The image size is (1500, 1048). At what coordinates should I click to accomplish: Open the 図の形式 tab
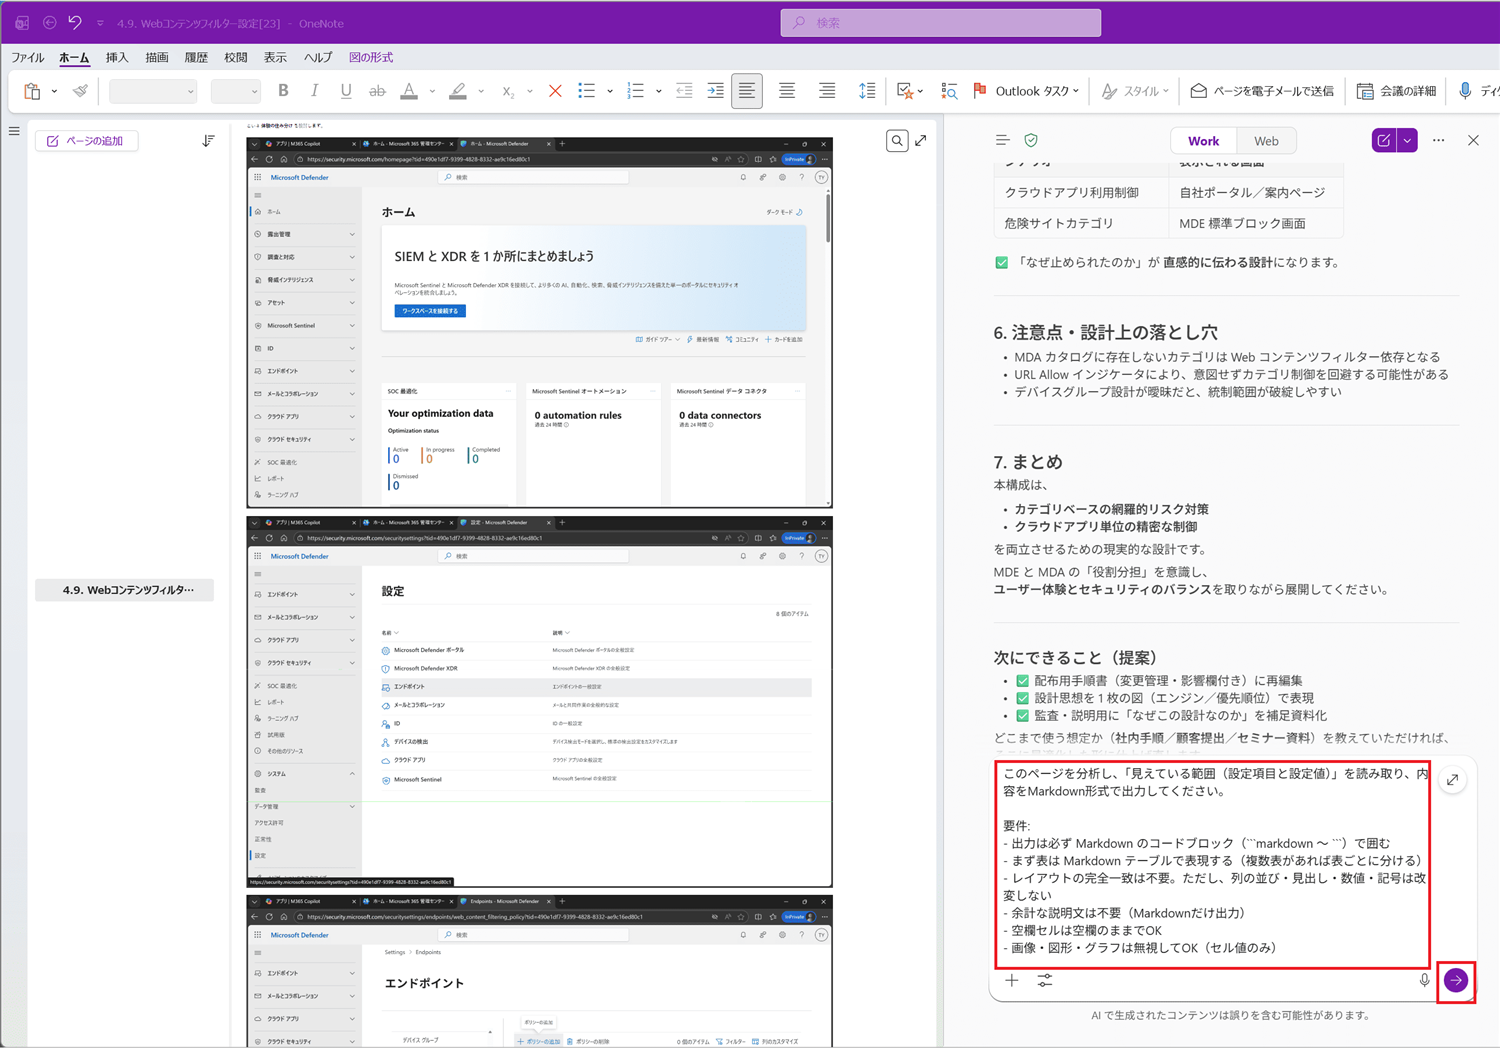(371, 58)
